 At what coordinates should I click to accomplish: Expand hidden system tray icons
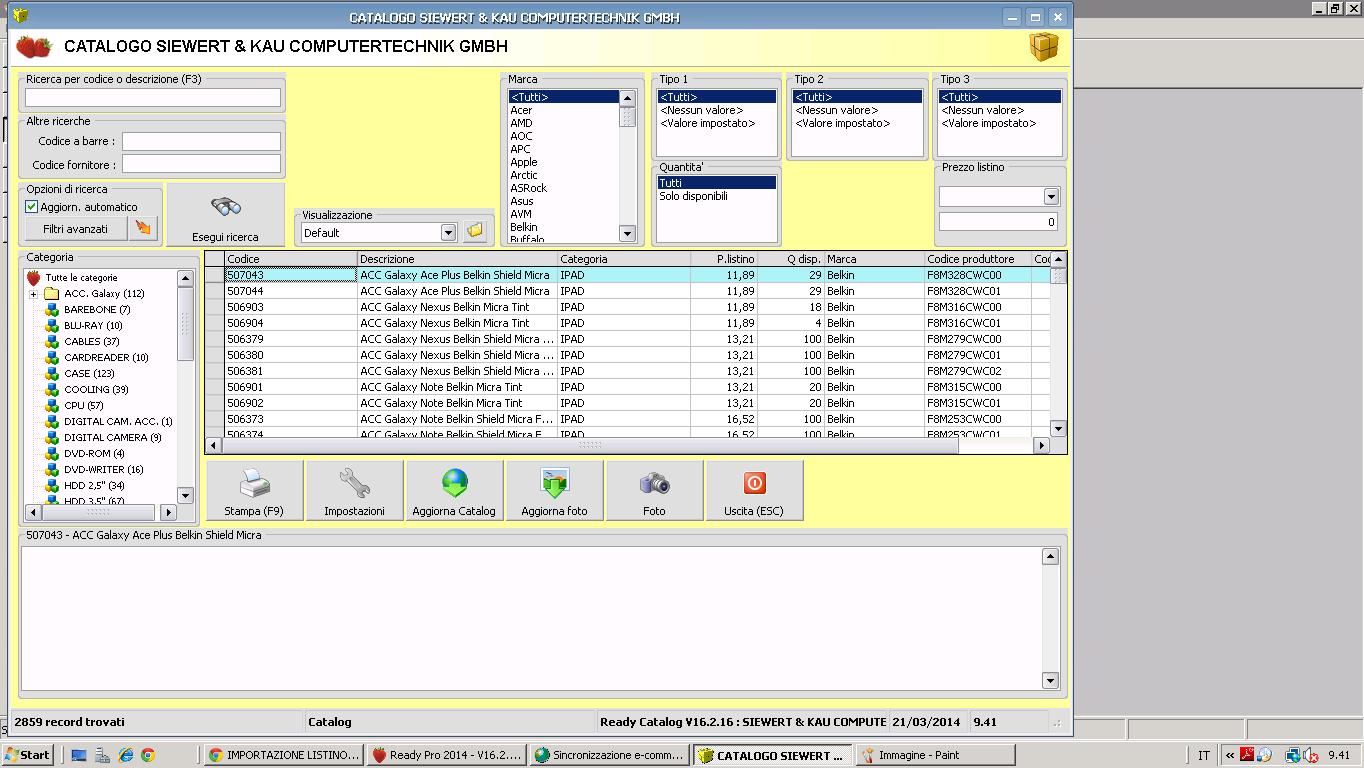(1229, 756)
